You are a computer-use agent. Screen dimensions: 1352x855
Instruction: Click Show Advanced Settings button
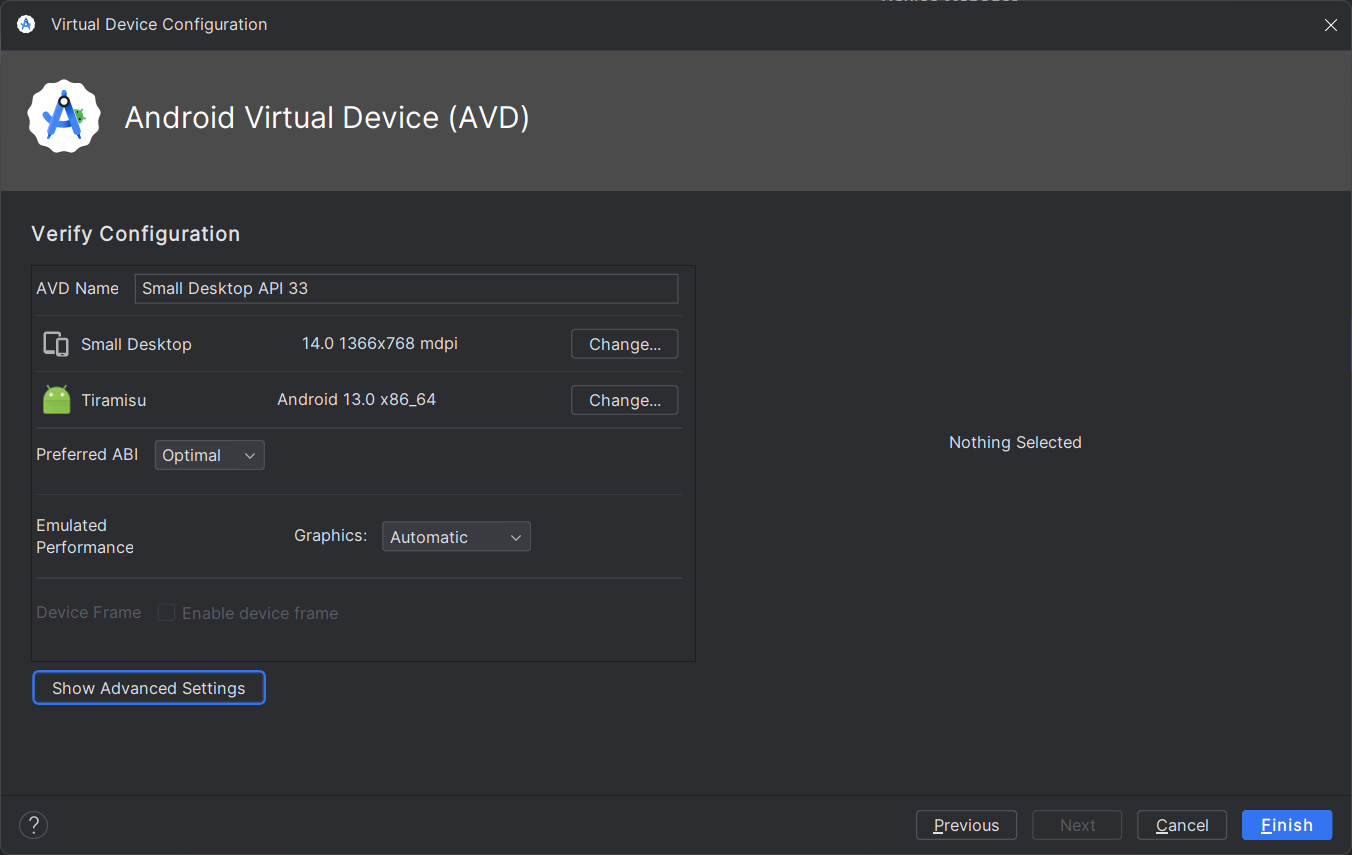149,688
